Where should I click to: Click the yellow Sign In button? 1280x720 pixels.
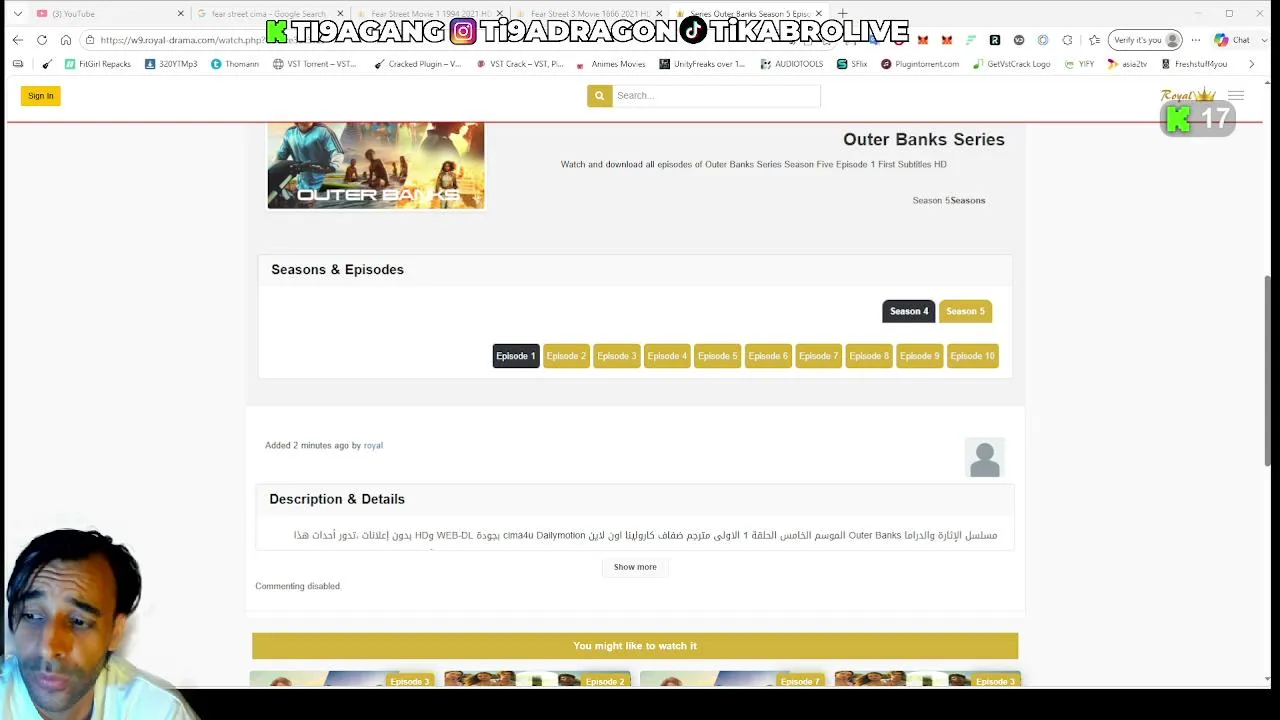click(x=41, y=96)
